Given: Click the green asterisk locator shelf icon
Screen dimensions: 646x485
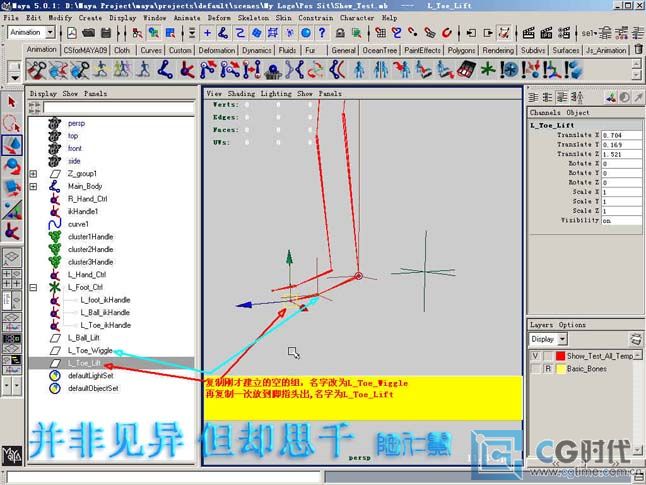Looking at the screenshot, I should pos(488,69).
